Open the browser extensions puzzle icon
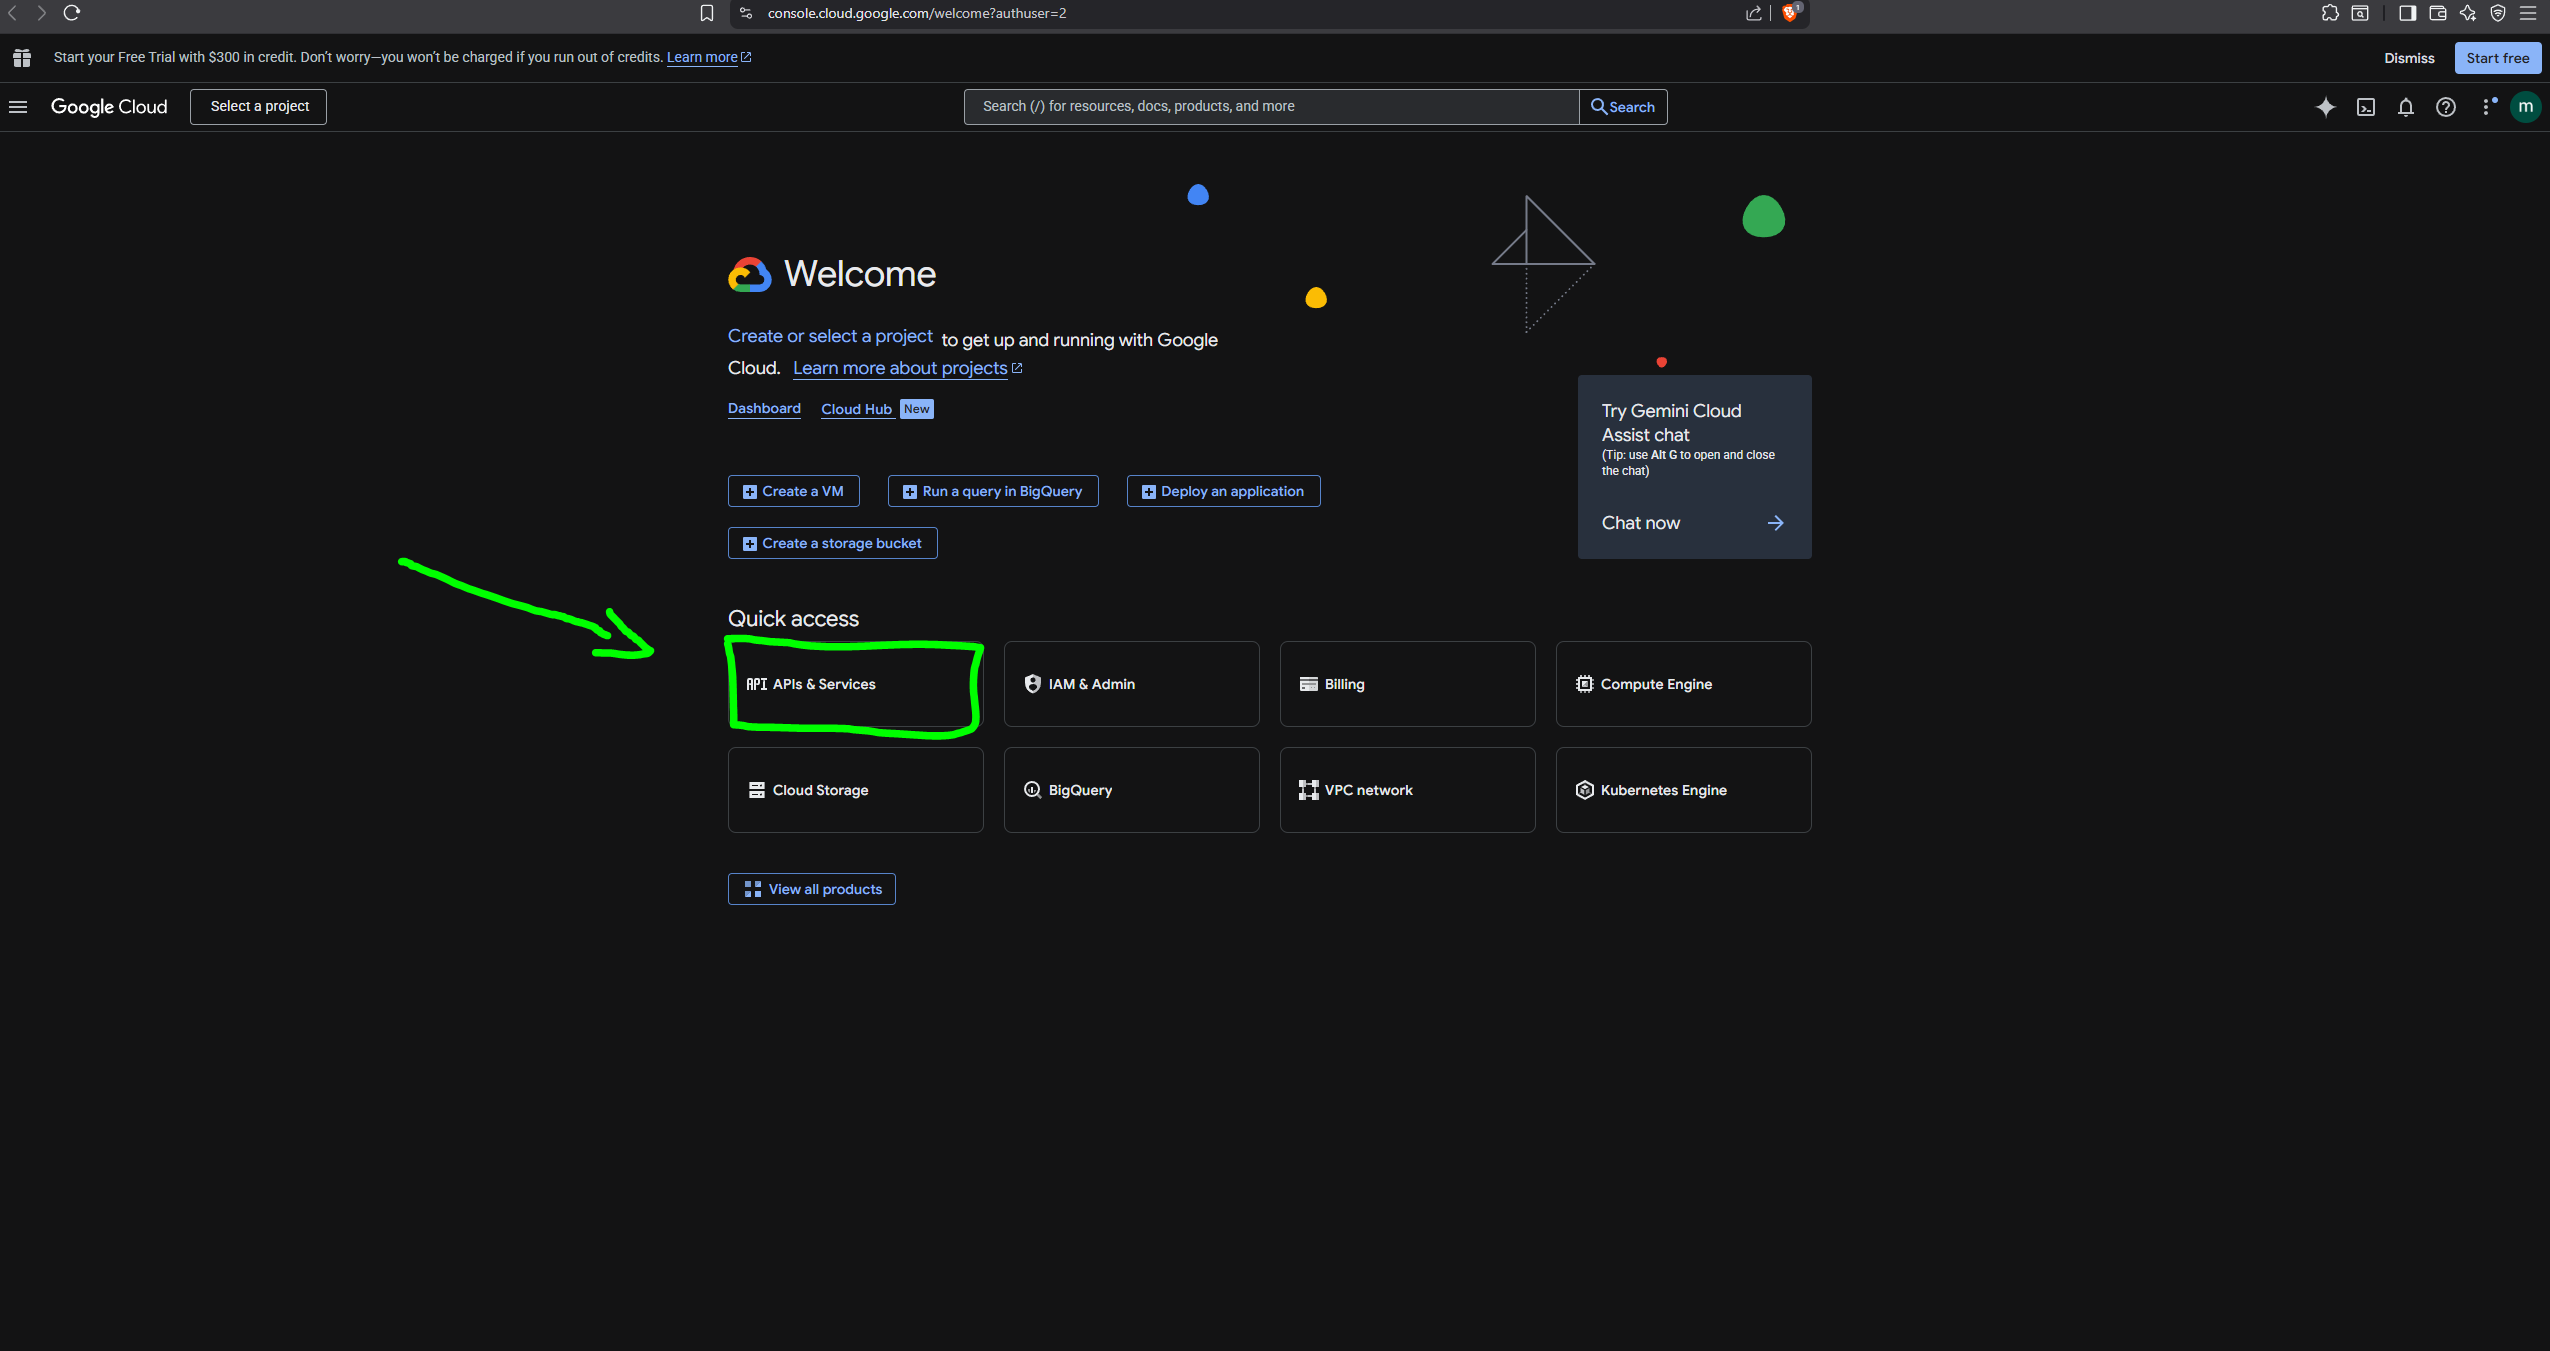 [x=2330, y=13]
